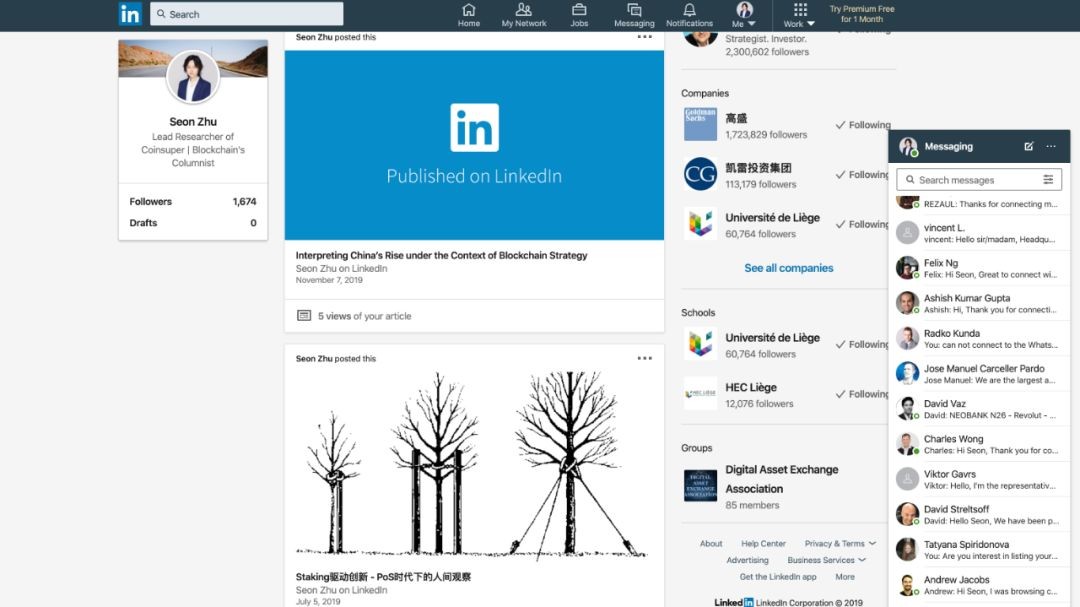
Task: Open the REZAUL conversation preview
Action: pyautogui.click(x=979, y=205)
